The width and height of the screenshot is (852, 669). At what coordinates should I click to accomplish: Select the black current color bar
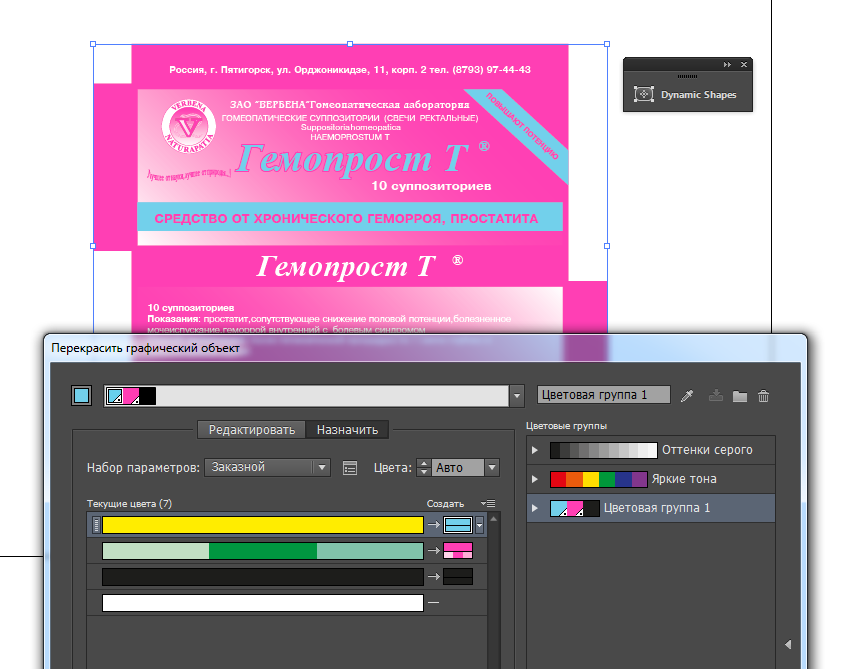263,577
